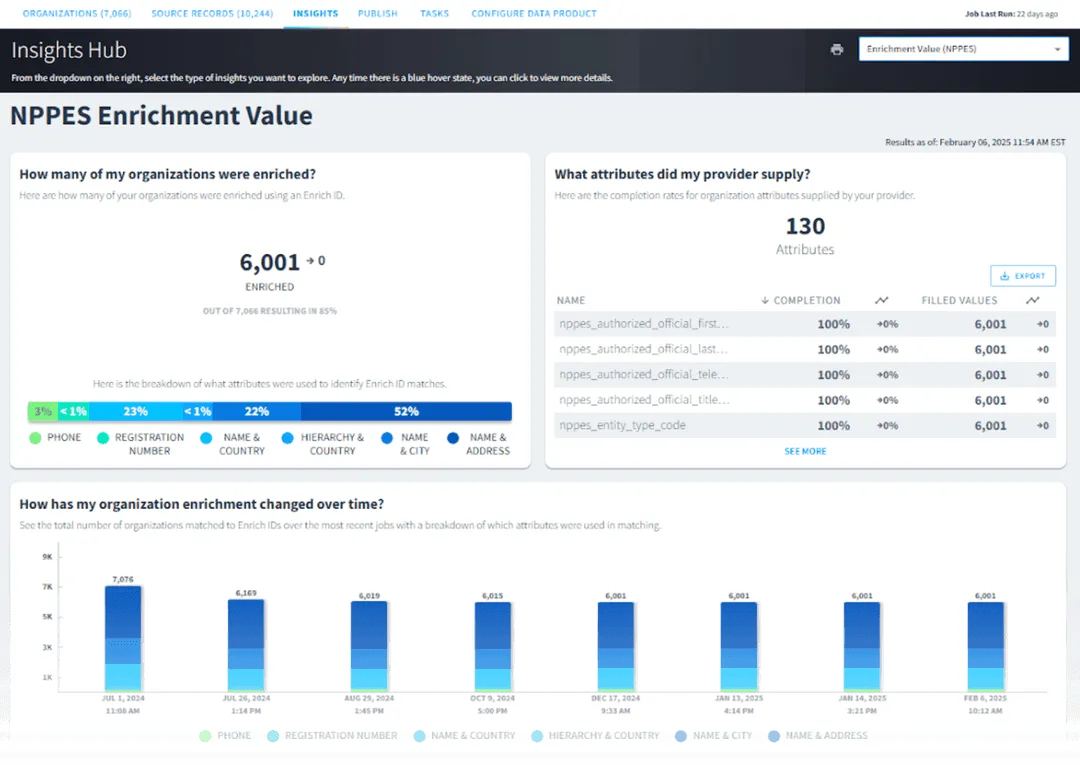Click the trend icon beside Completion header

point(882,301)
